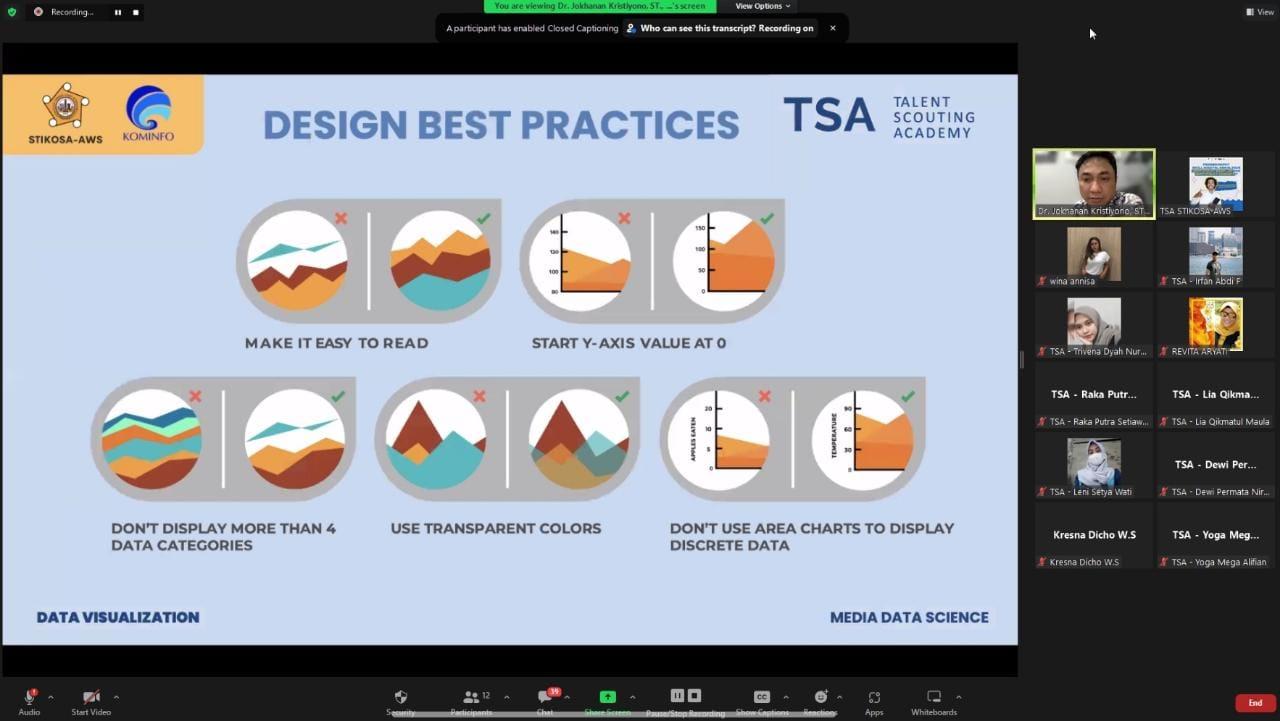The image size is (1280, 721).
Task: Select TSA STIKOSA-AWS video tile
Action: (1216, 184)
